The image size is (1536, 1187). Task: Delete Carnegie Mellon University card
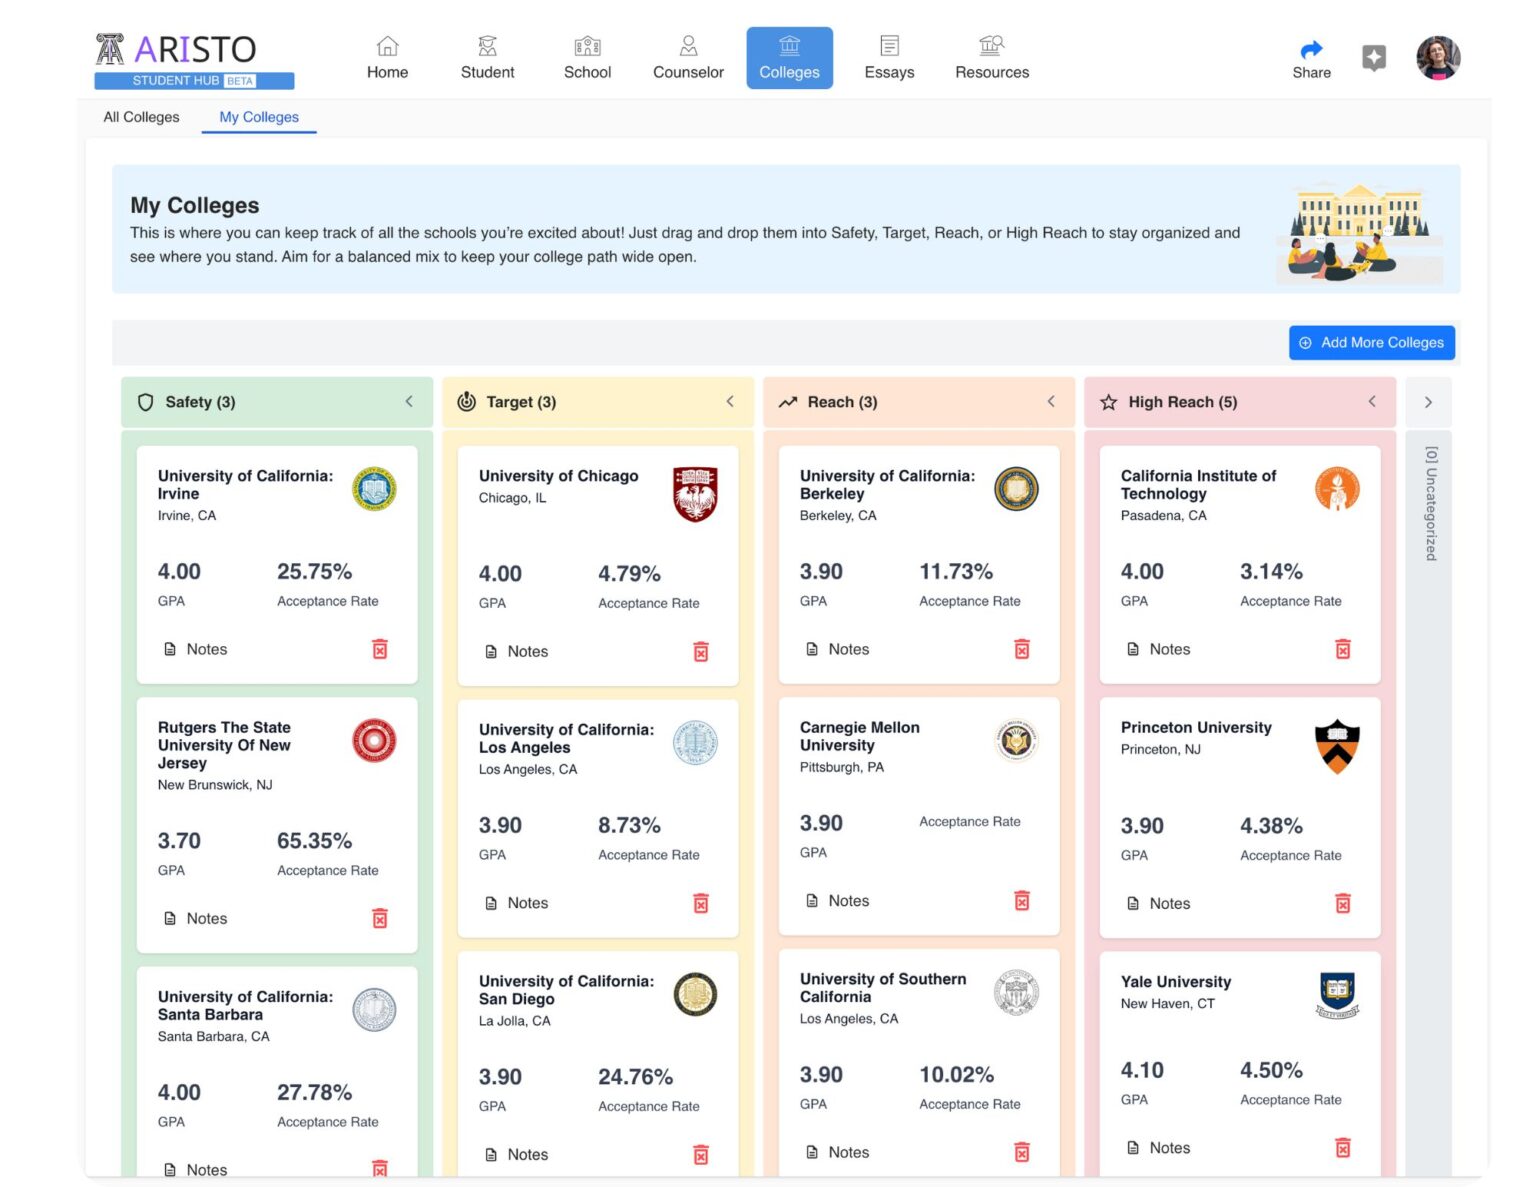tap(1021, 902)
